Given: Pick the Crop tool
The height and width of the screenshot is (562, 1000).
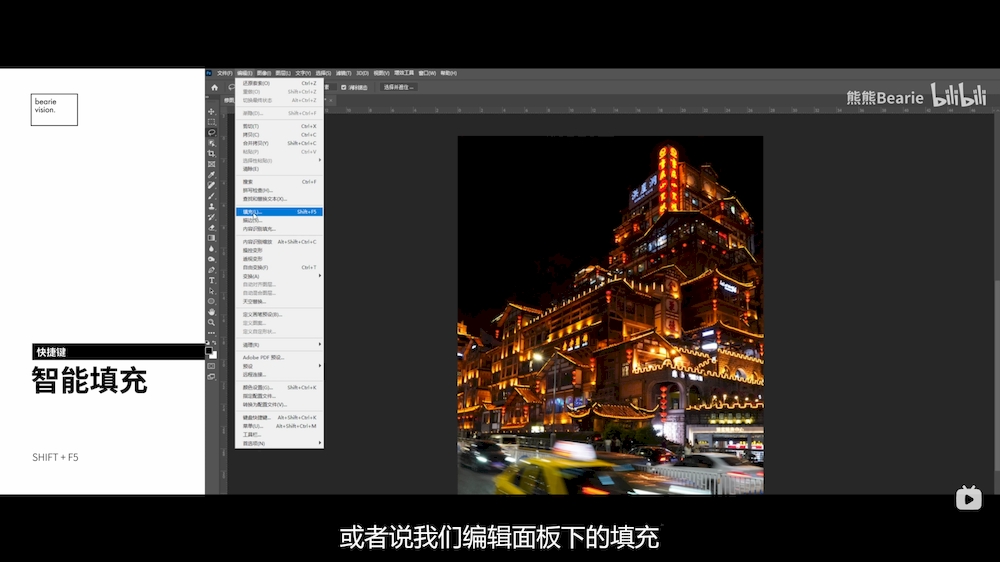Looking at the screenshot, I should click(212, 153).
